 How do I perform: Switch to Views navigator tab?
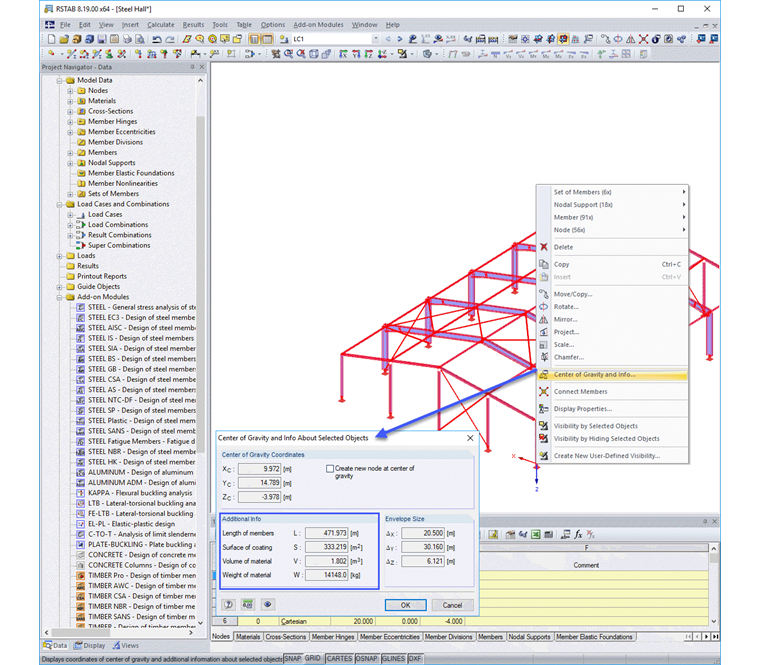pyautogui.click(x=126, y=646)
